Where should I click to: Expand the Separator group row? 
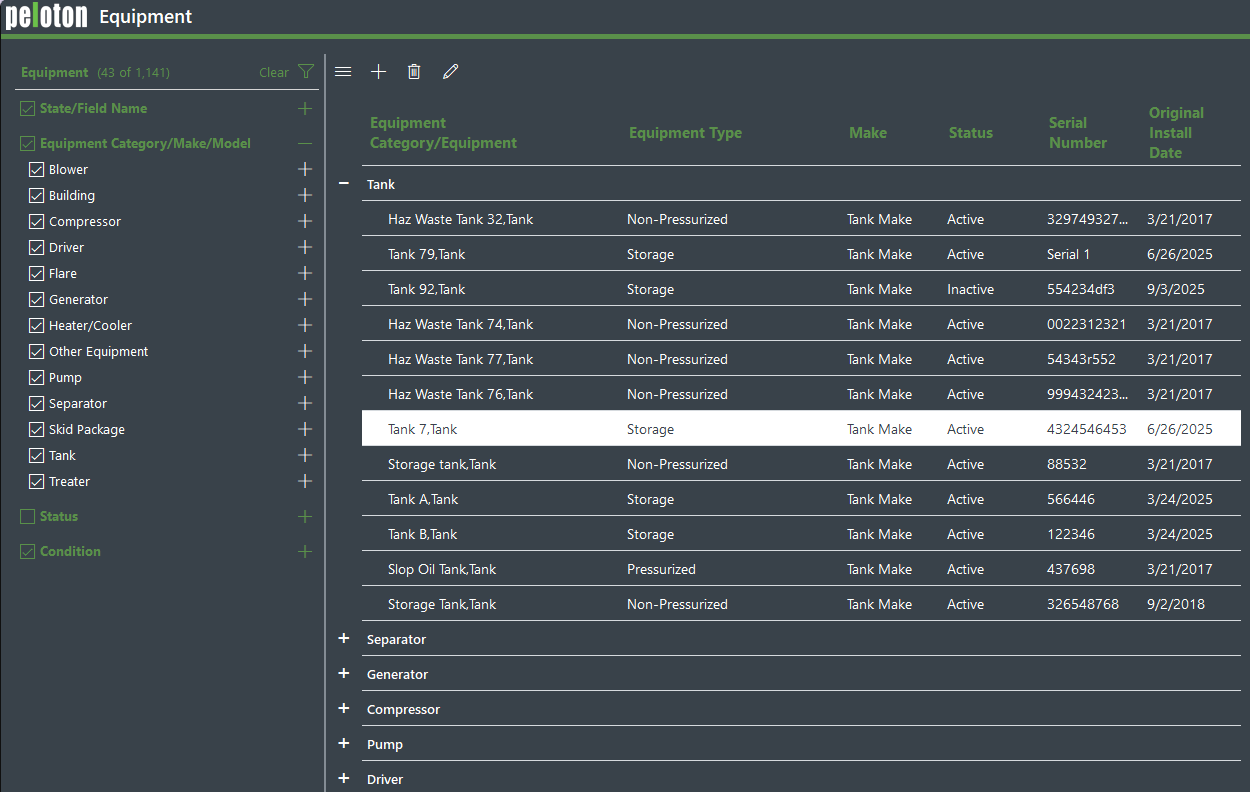pyautogui.click(x=344, y=639)
